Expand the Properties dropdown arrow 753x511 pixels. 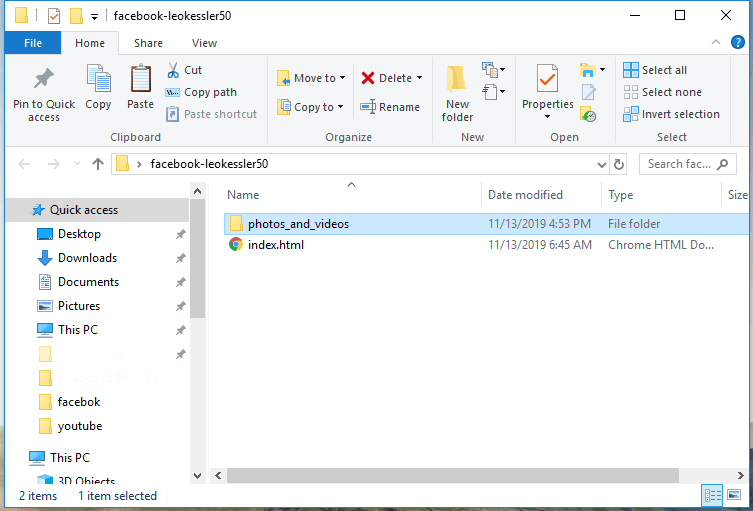(547, 117)
